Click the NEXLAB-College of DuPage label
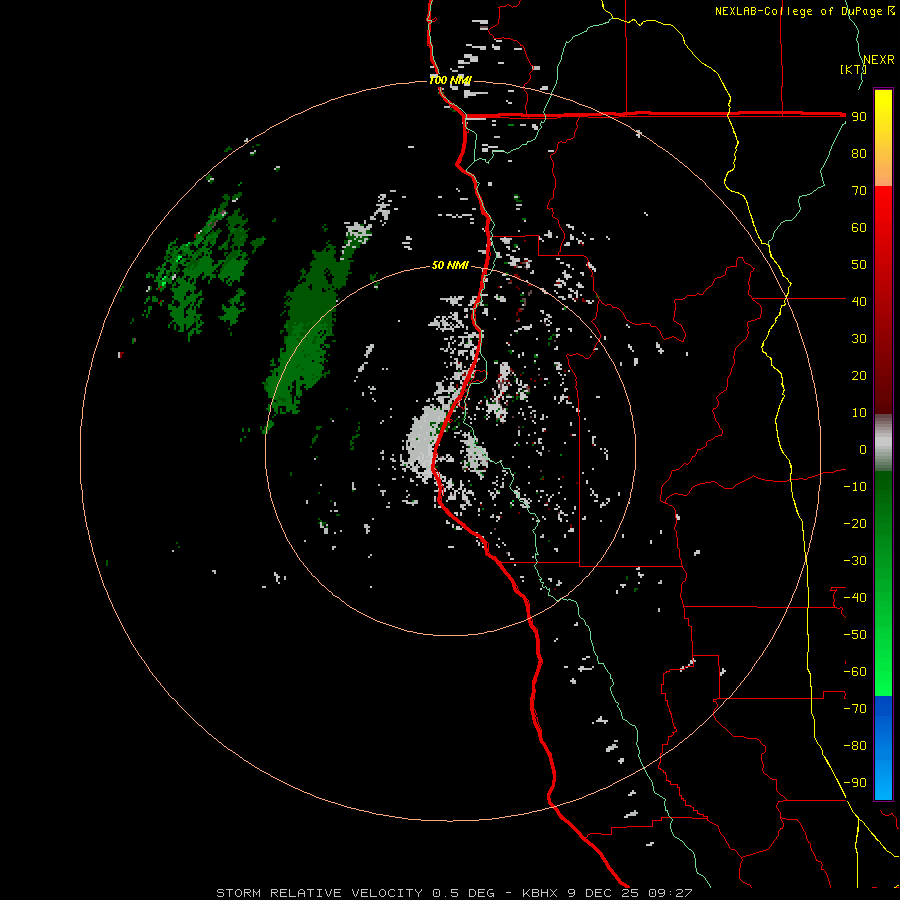The image size is (900, 900). point(805,11)
